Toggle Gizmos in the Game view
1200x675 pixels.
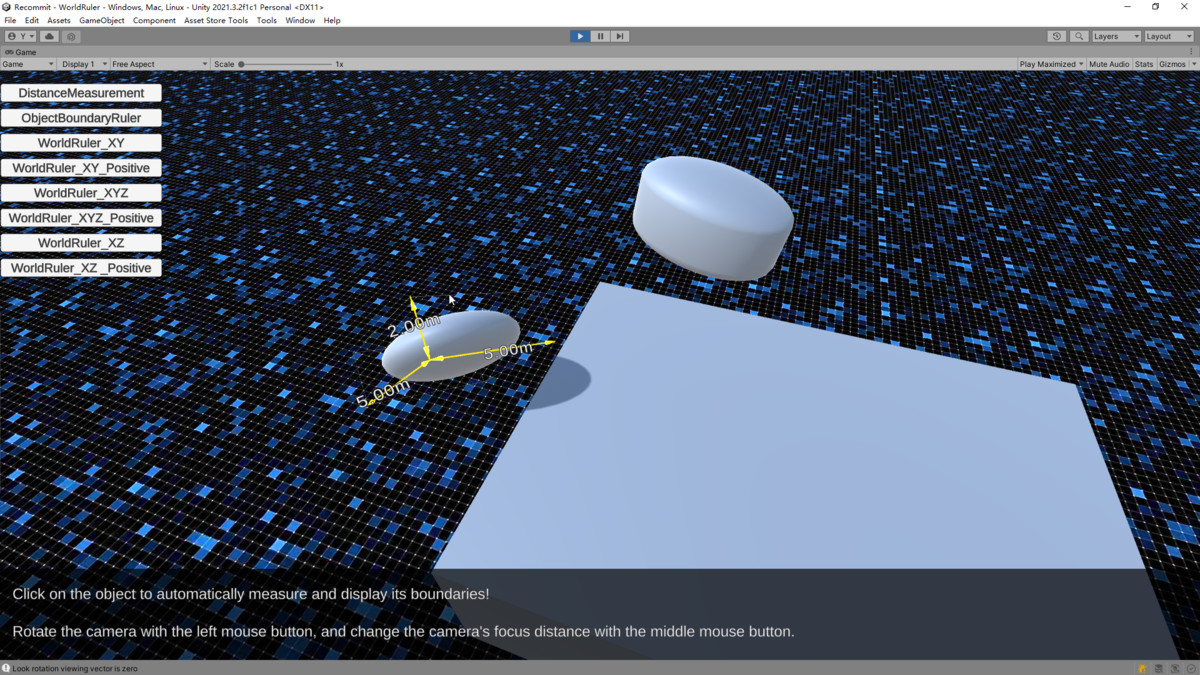(x=1172, y=64)
